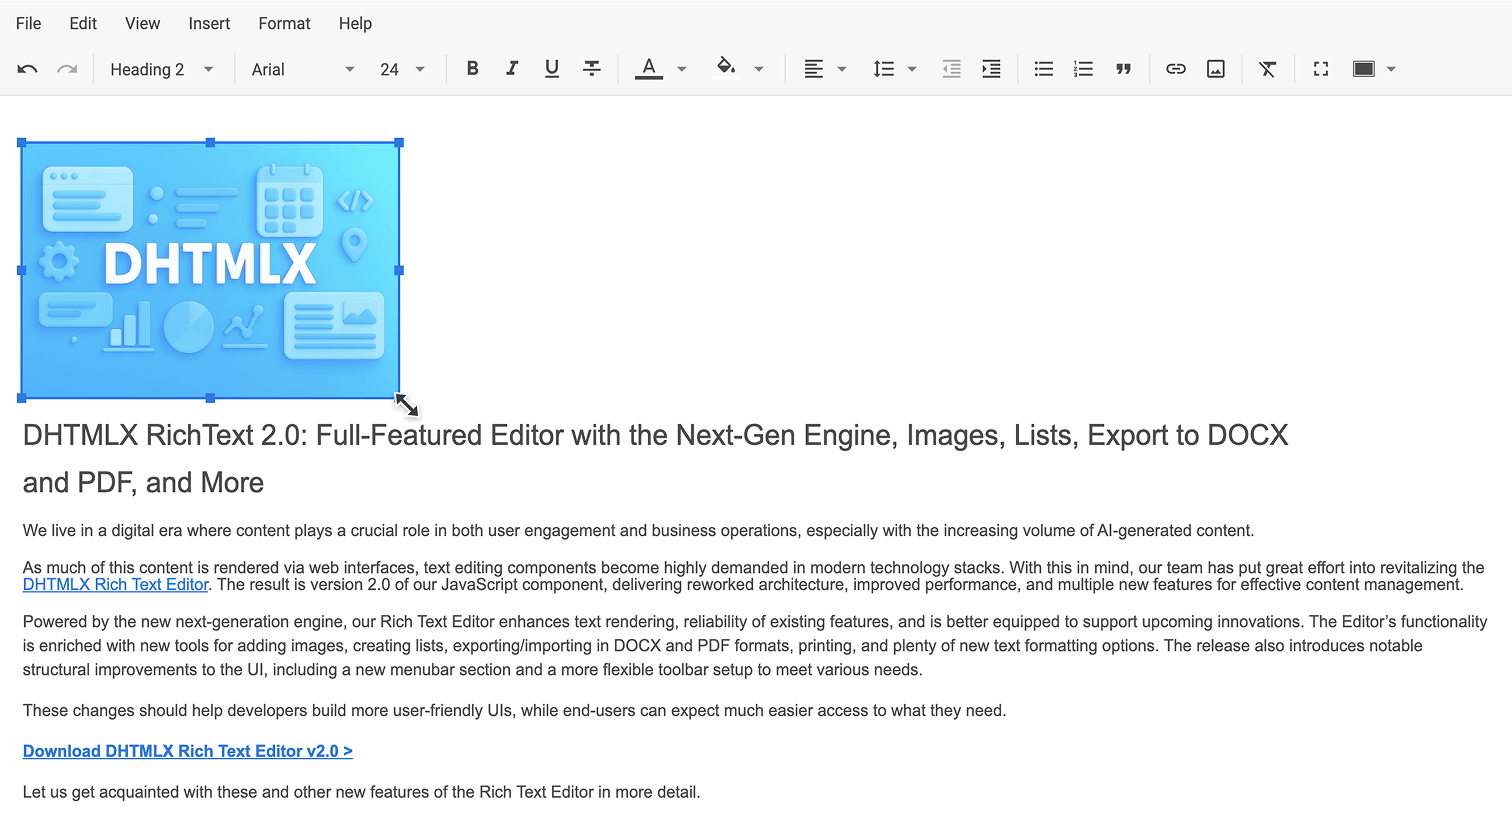
Task: Click the decrease indent icon
Action: tap(952, 68)
